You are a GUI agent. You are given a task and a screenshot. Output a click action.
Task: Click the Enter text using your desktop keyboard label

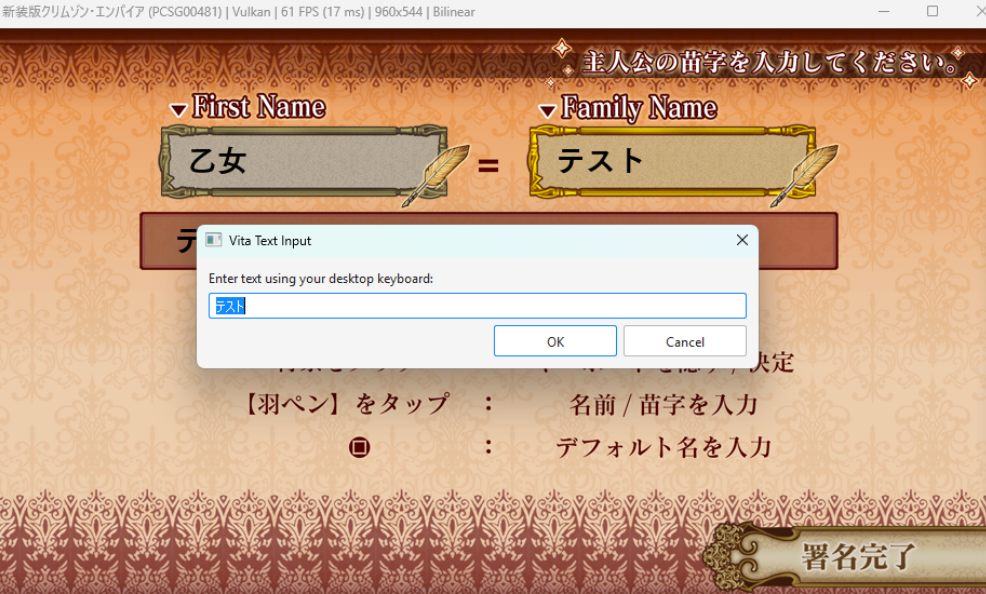pyautogui.click(x=321, y=278)
